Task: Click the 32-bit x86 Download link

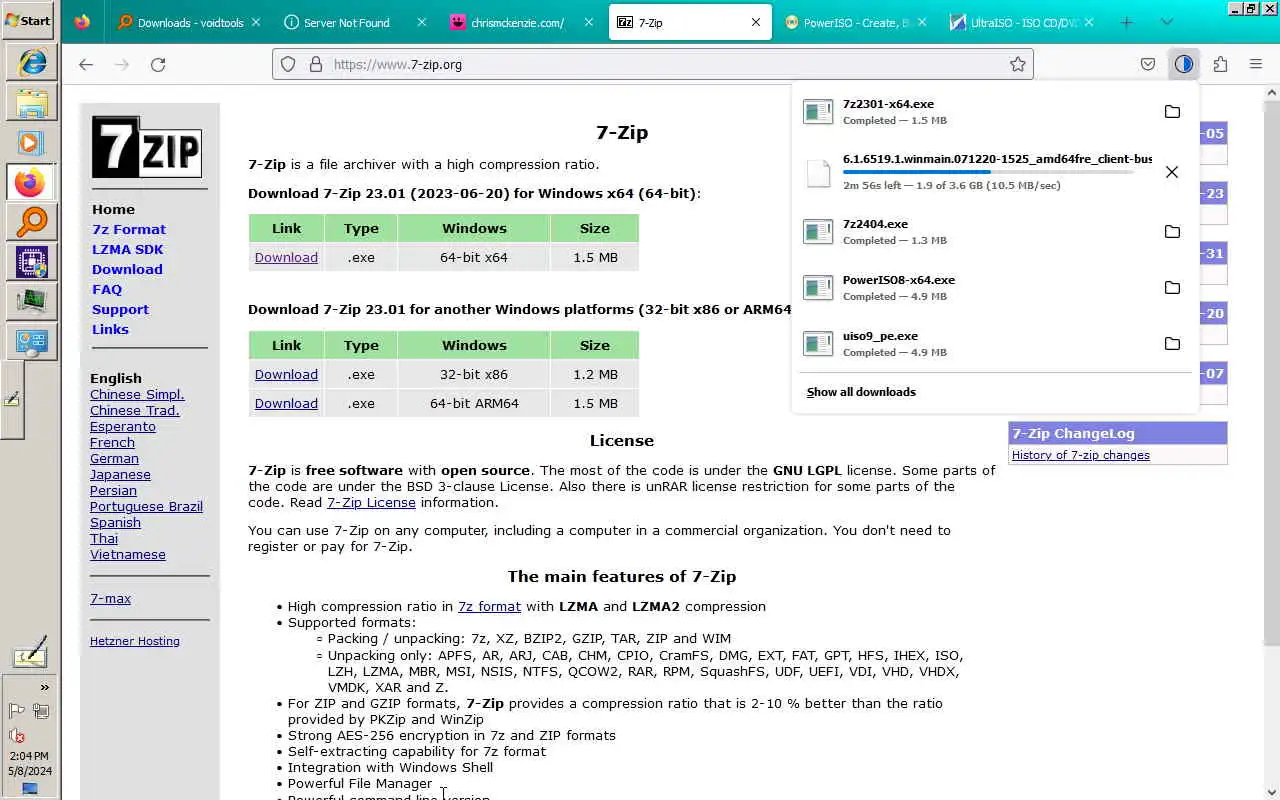Action: pos(286,374)
